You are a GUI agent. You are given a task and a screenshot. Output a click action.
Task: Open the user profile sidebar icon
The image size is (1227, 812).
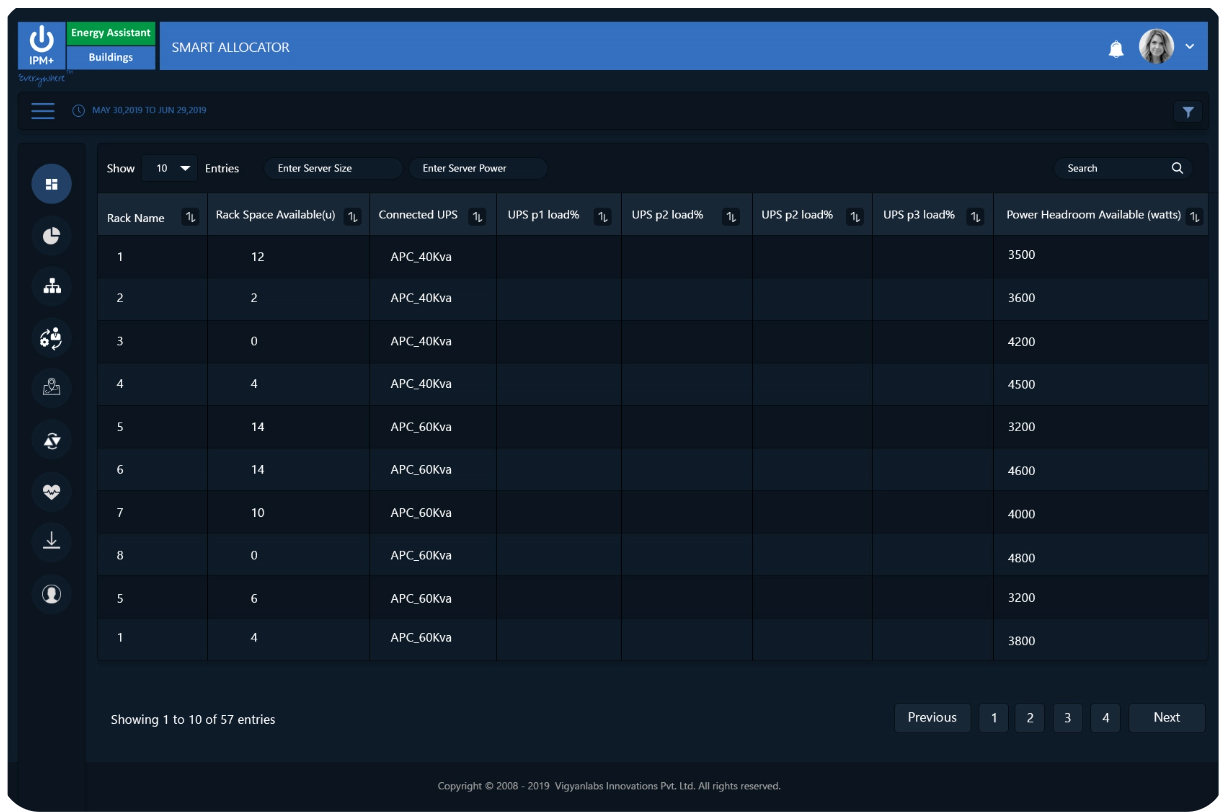click(x=52, y=594)
